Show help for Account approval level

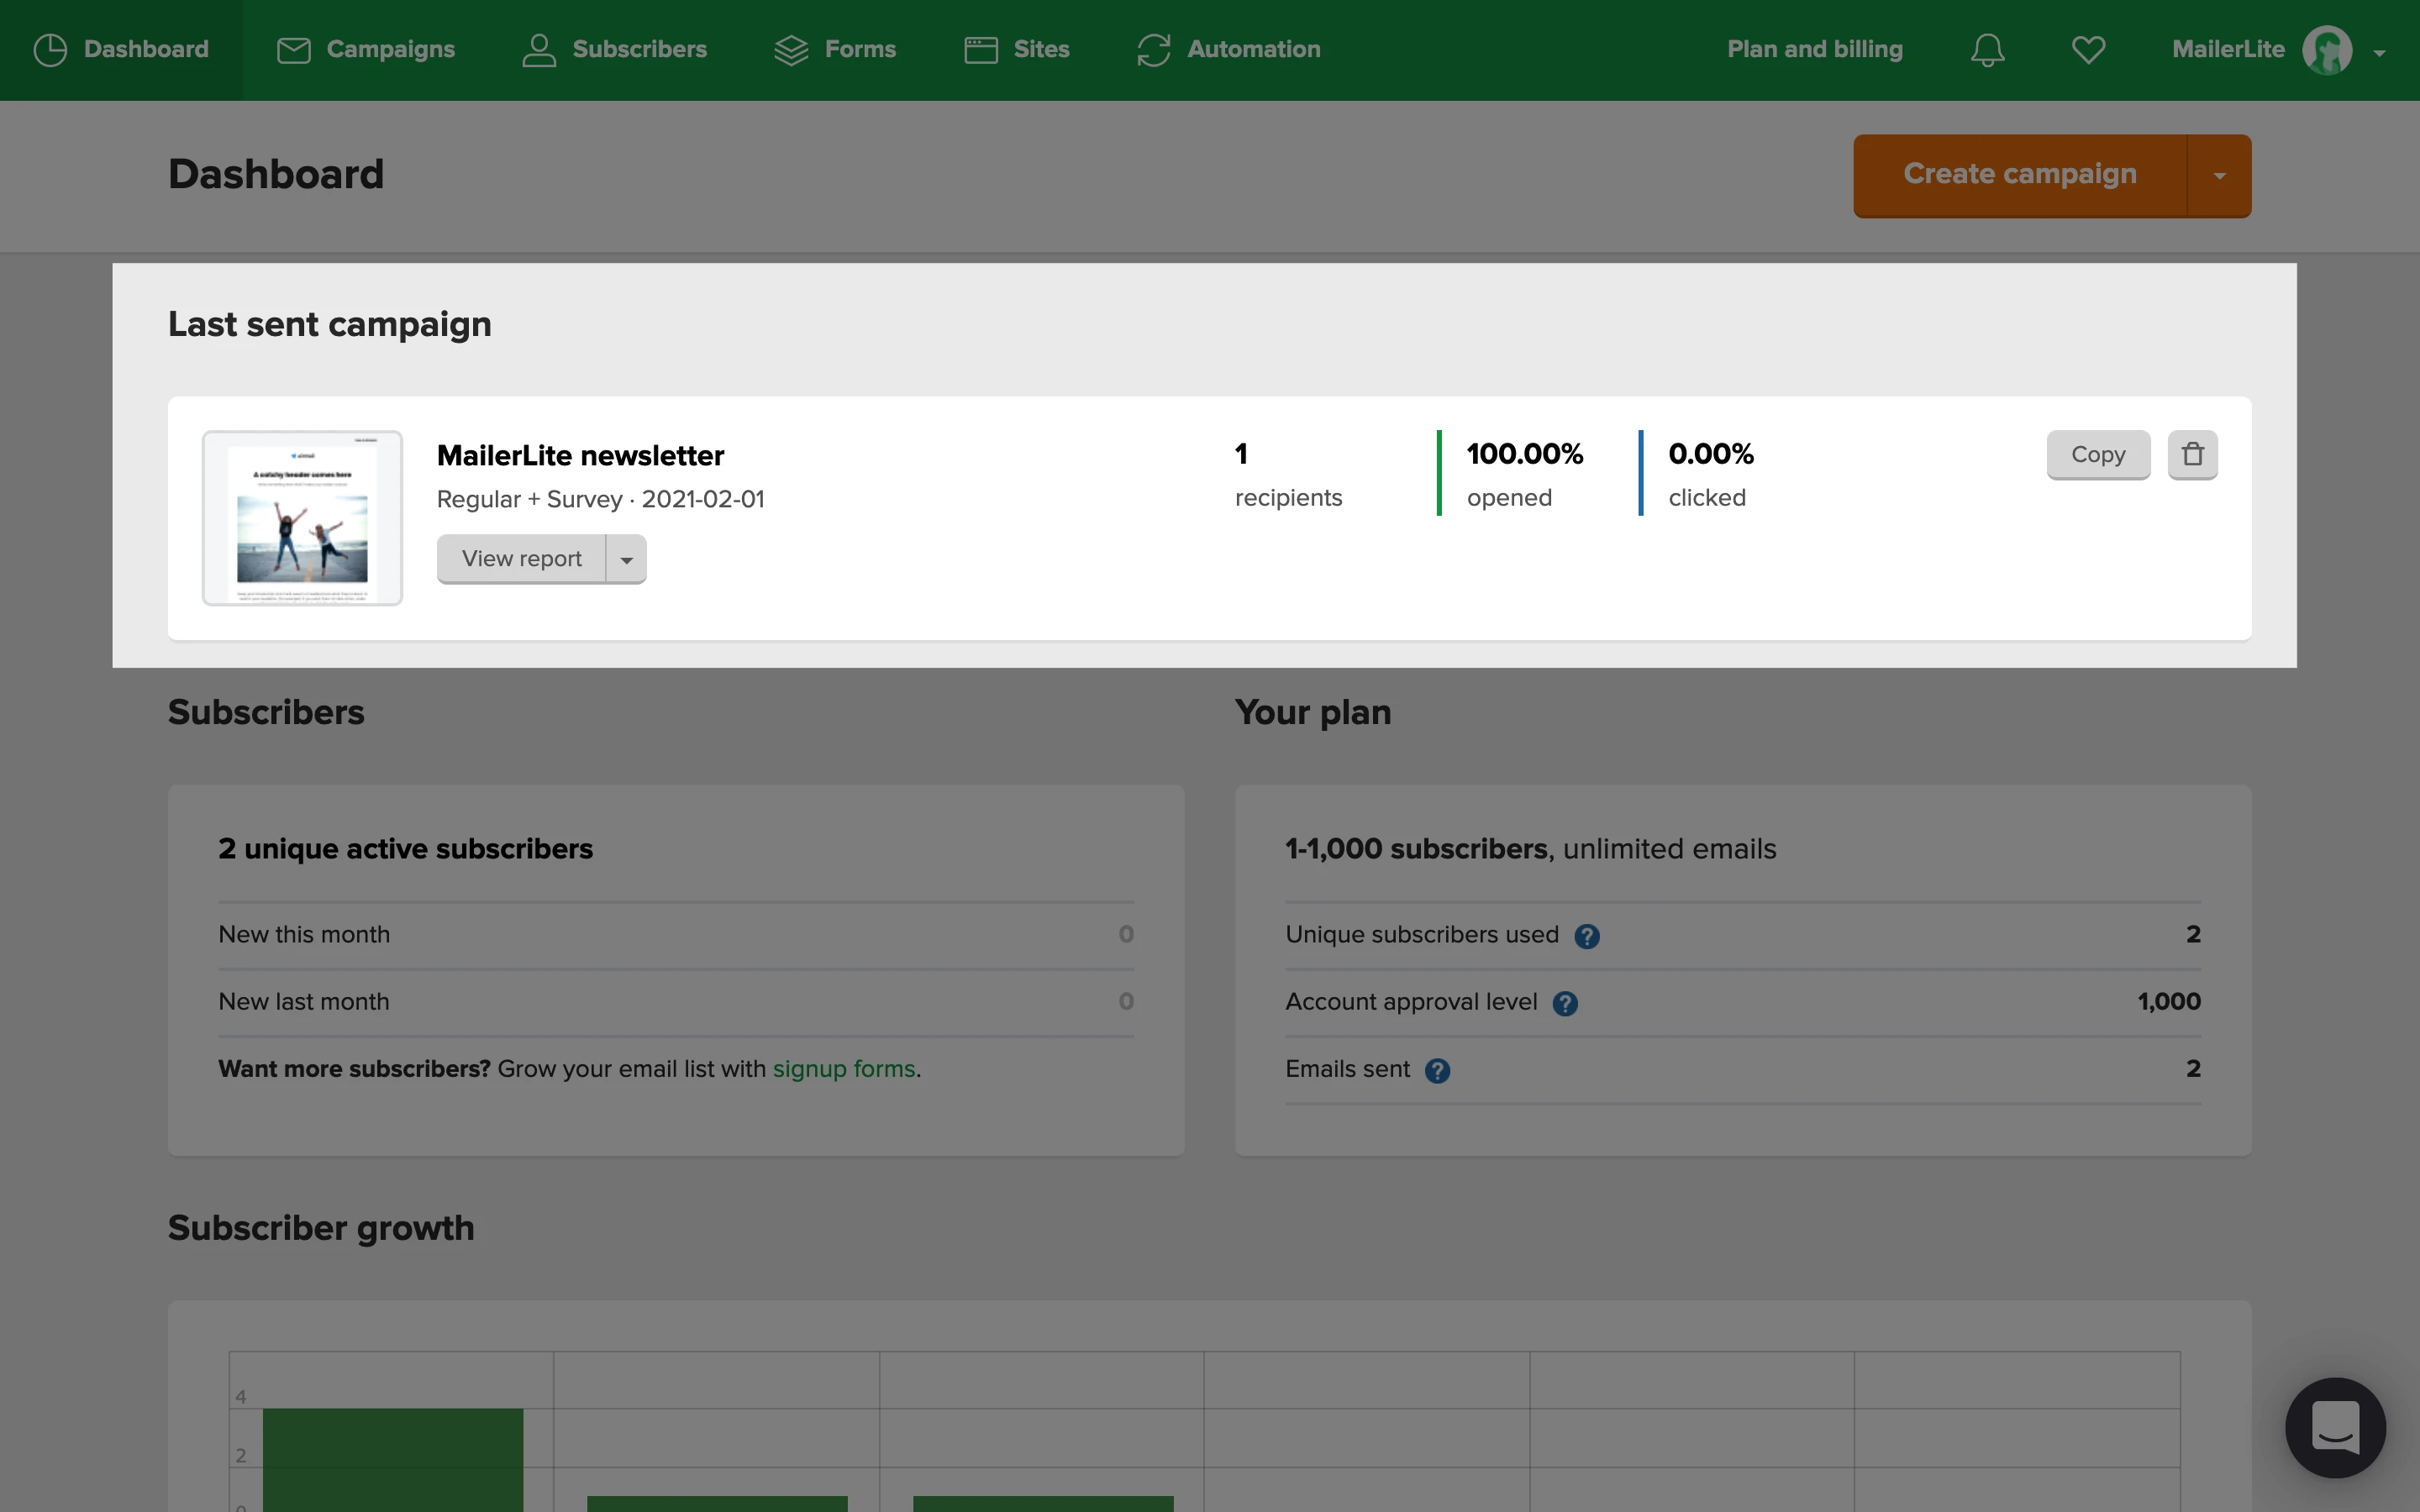(x=1565, y=1003)
